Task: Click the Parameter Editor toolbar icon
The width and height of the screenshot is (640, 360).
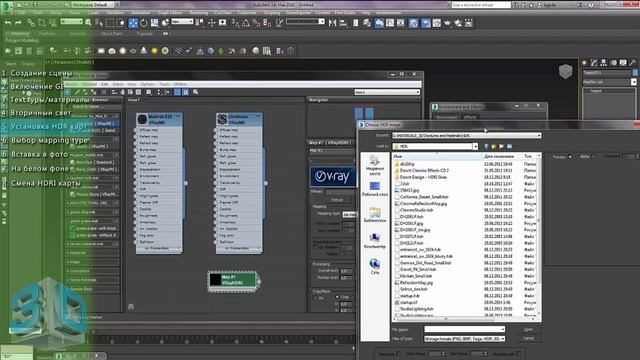Action: coord(186,92)
